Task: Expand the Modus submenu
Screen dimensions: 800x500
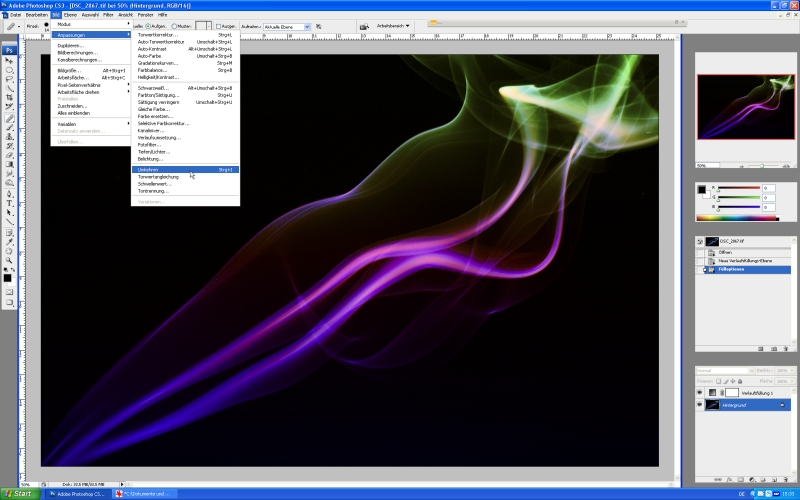Action: tap(92, 24)
